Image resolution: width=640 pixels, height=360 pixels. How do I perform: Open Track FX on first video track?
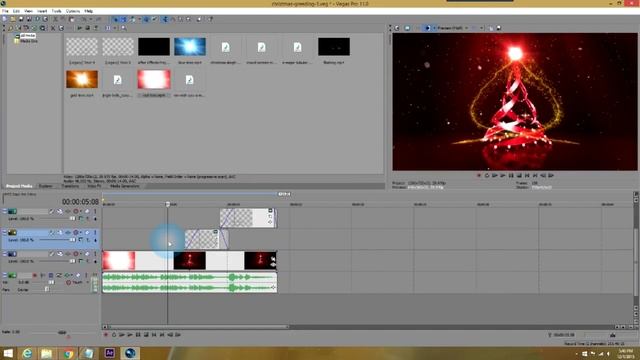pyautogui.click(x=68, y=211)
